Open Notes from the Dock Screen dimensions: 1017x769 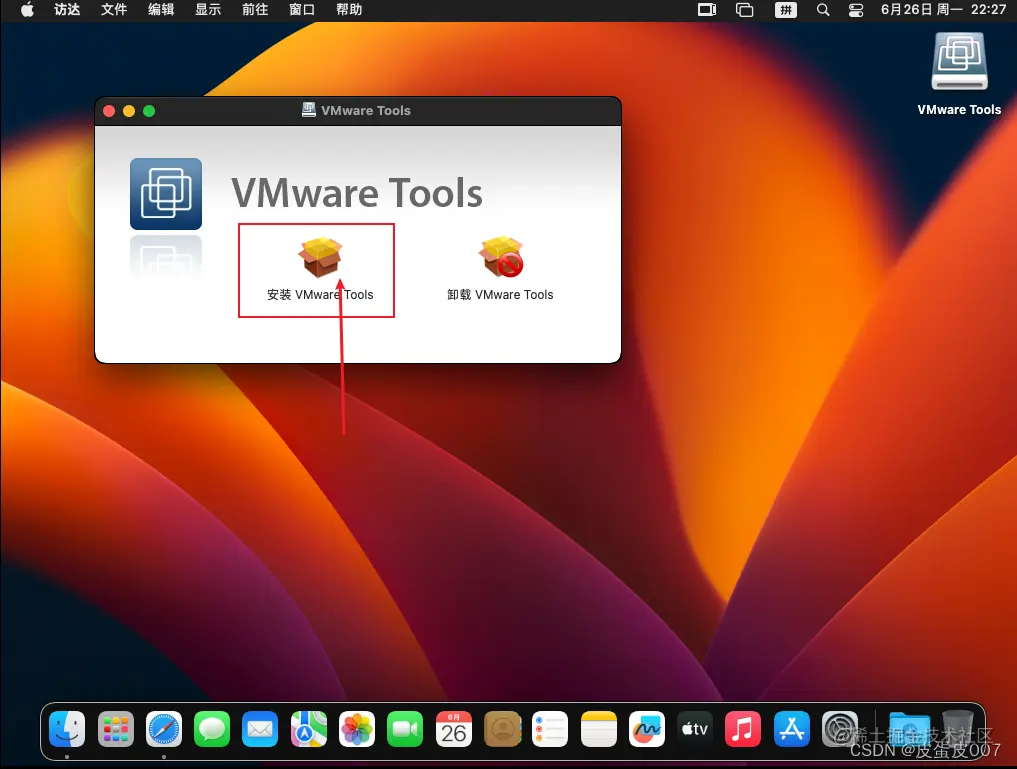coord(599,729)
